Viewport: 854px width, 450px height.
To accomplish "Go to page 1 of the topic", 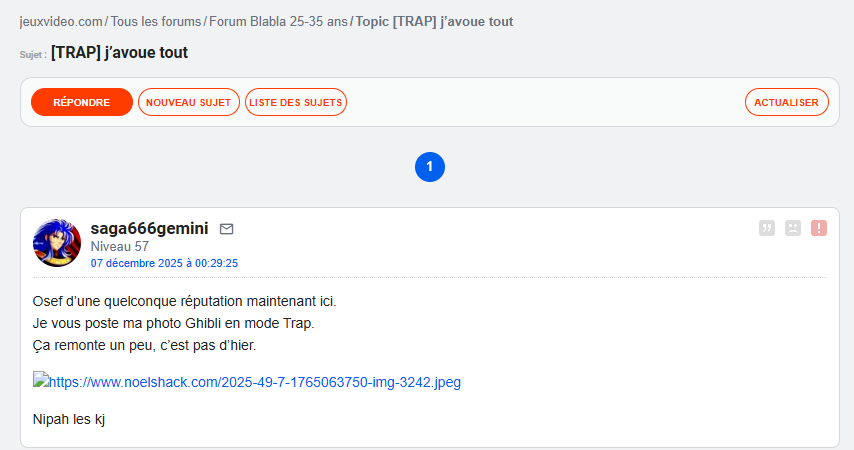I will click(x=429, y=167).
